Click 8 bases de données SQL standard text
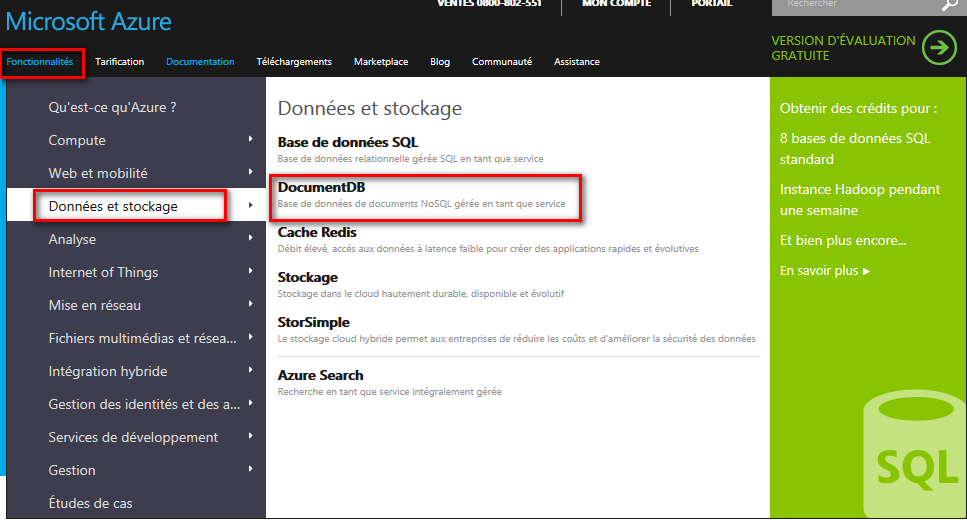The image size is (967, 520). tap(855, 149)
